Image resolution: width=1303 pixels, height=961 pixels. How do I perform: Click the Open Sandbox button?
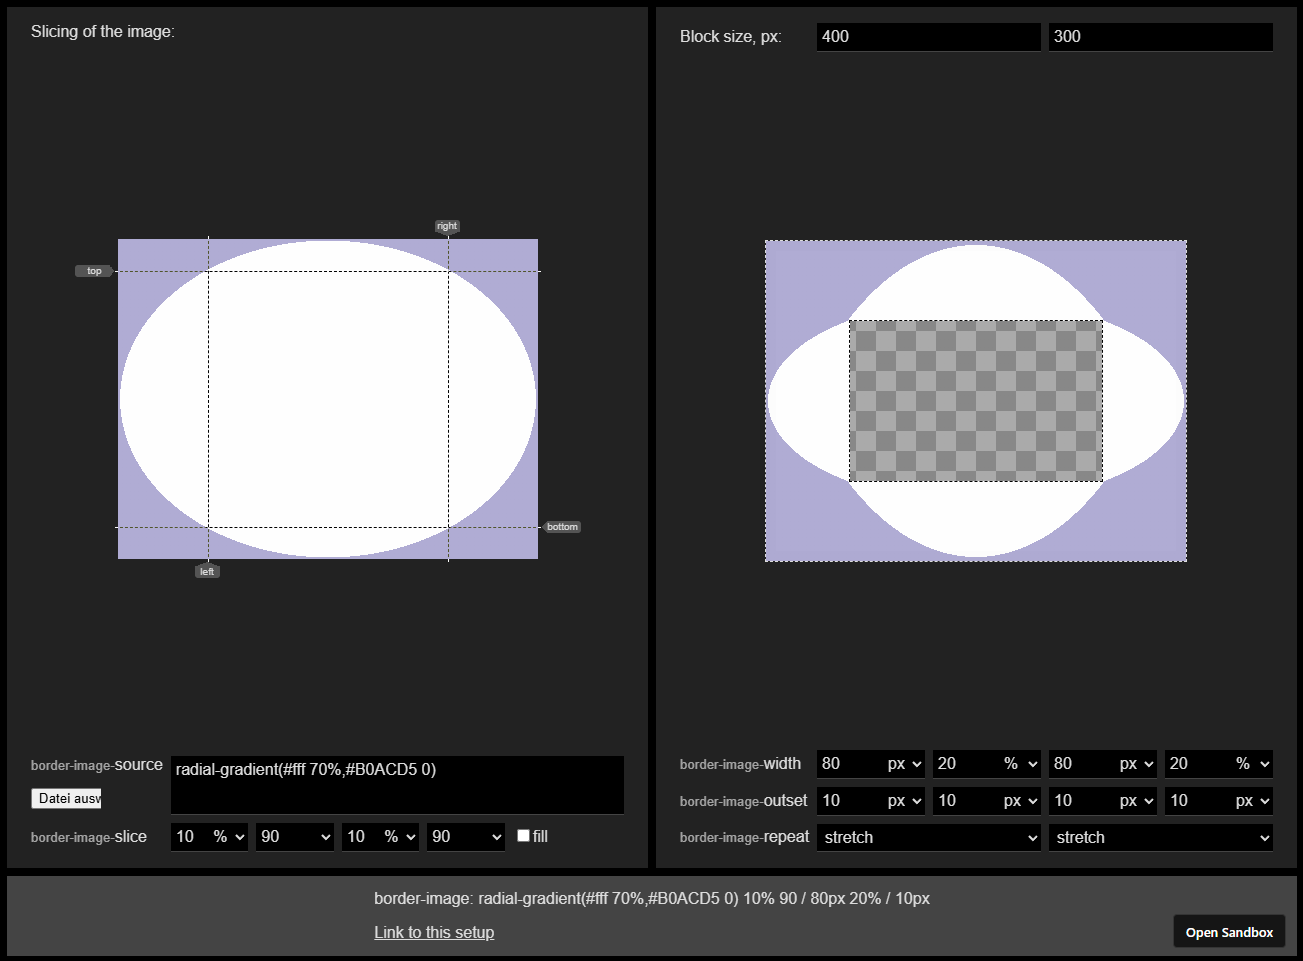(x=1229, y=931)
